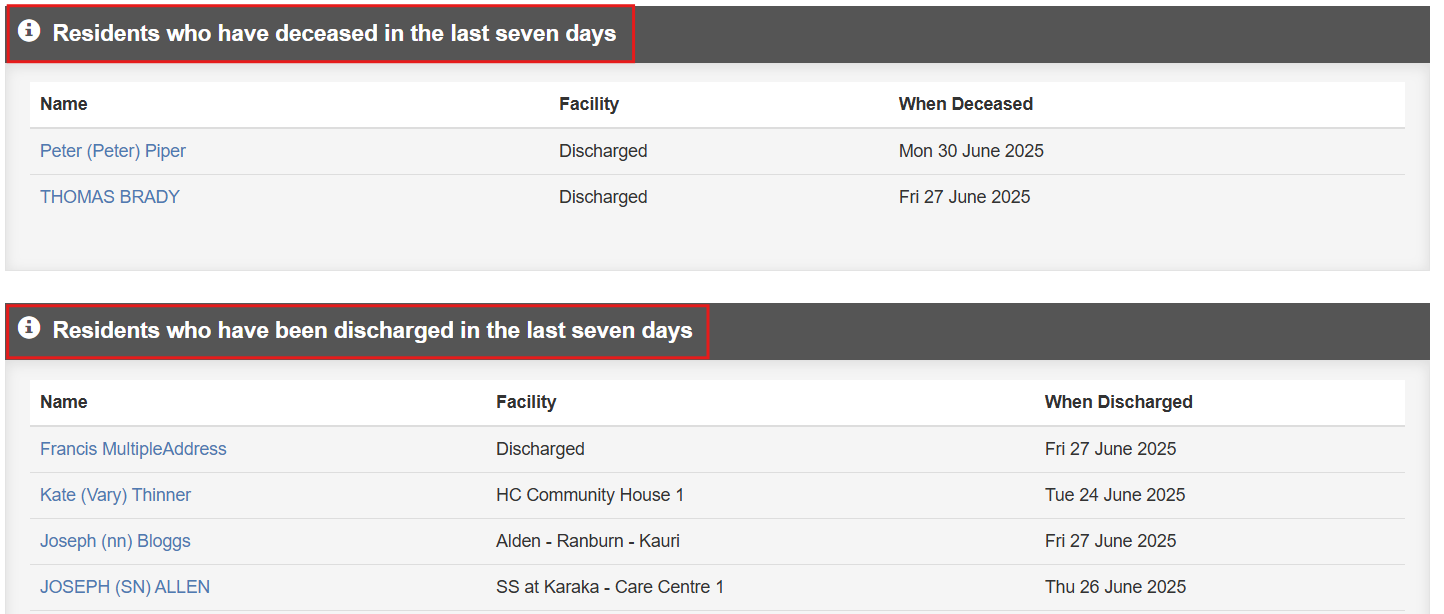Click 'Residents who have been discharged' panel title

372,330
